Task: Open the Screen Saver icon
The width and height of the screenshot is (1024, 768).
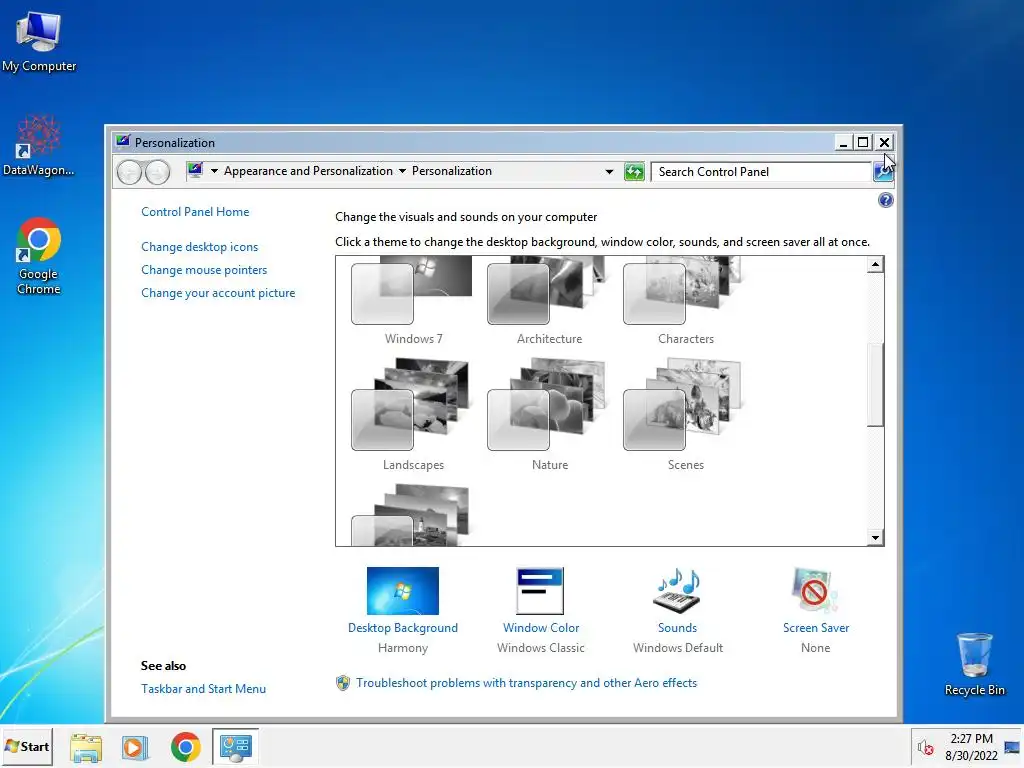Action: coord(814,590)
